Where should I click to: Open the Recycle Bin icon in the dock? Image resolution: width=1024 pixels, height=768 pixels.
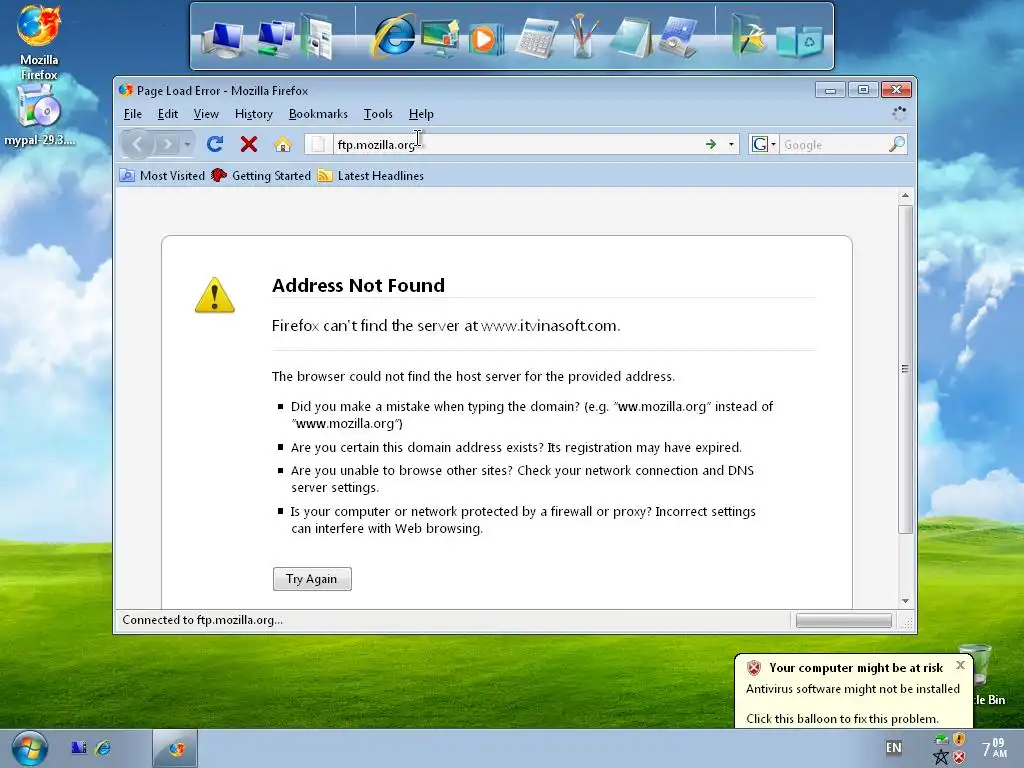(799, 39)
